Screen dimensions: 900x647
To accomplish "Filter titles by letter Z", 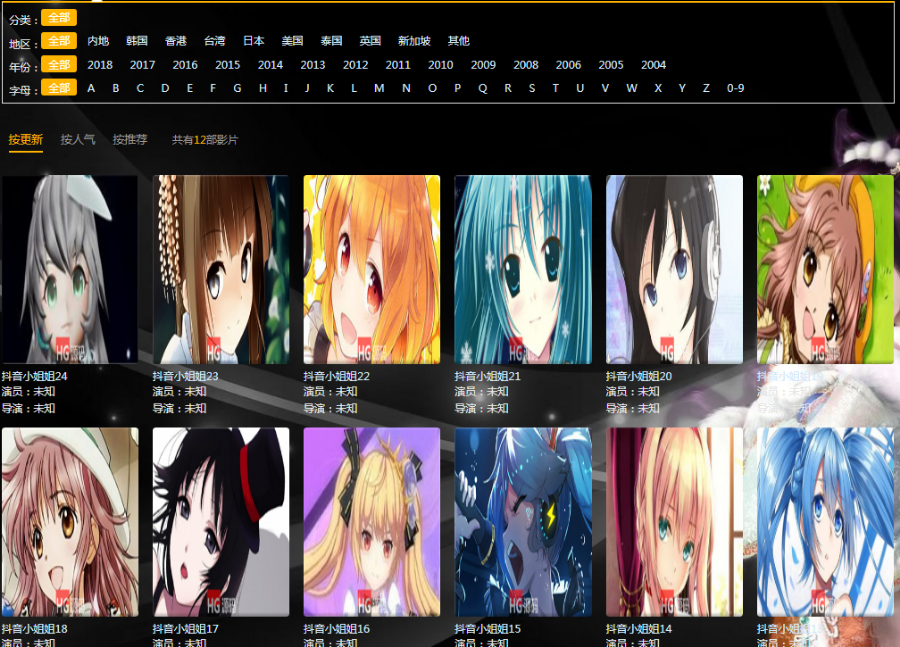I will [706, 88].
